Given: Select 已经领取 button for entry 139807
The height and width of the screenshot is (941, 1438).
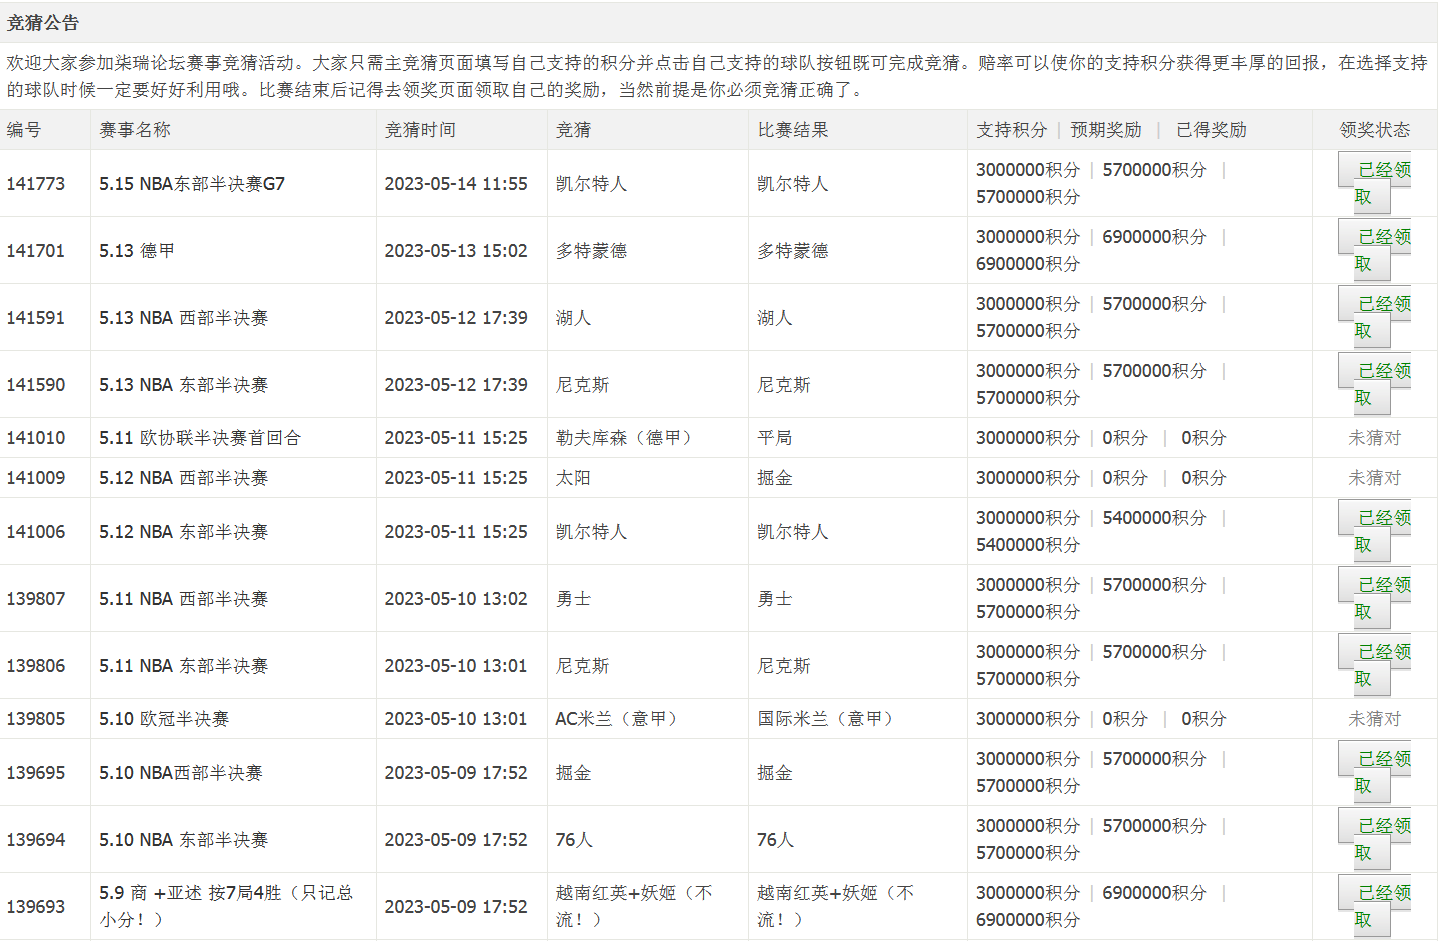Looking at the screenshot, I should pos(1374,598).
